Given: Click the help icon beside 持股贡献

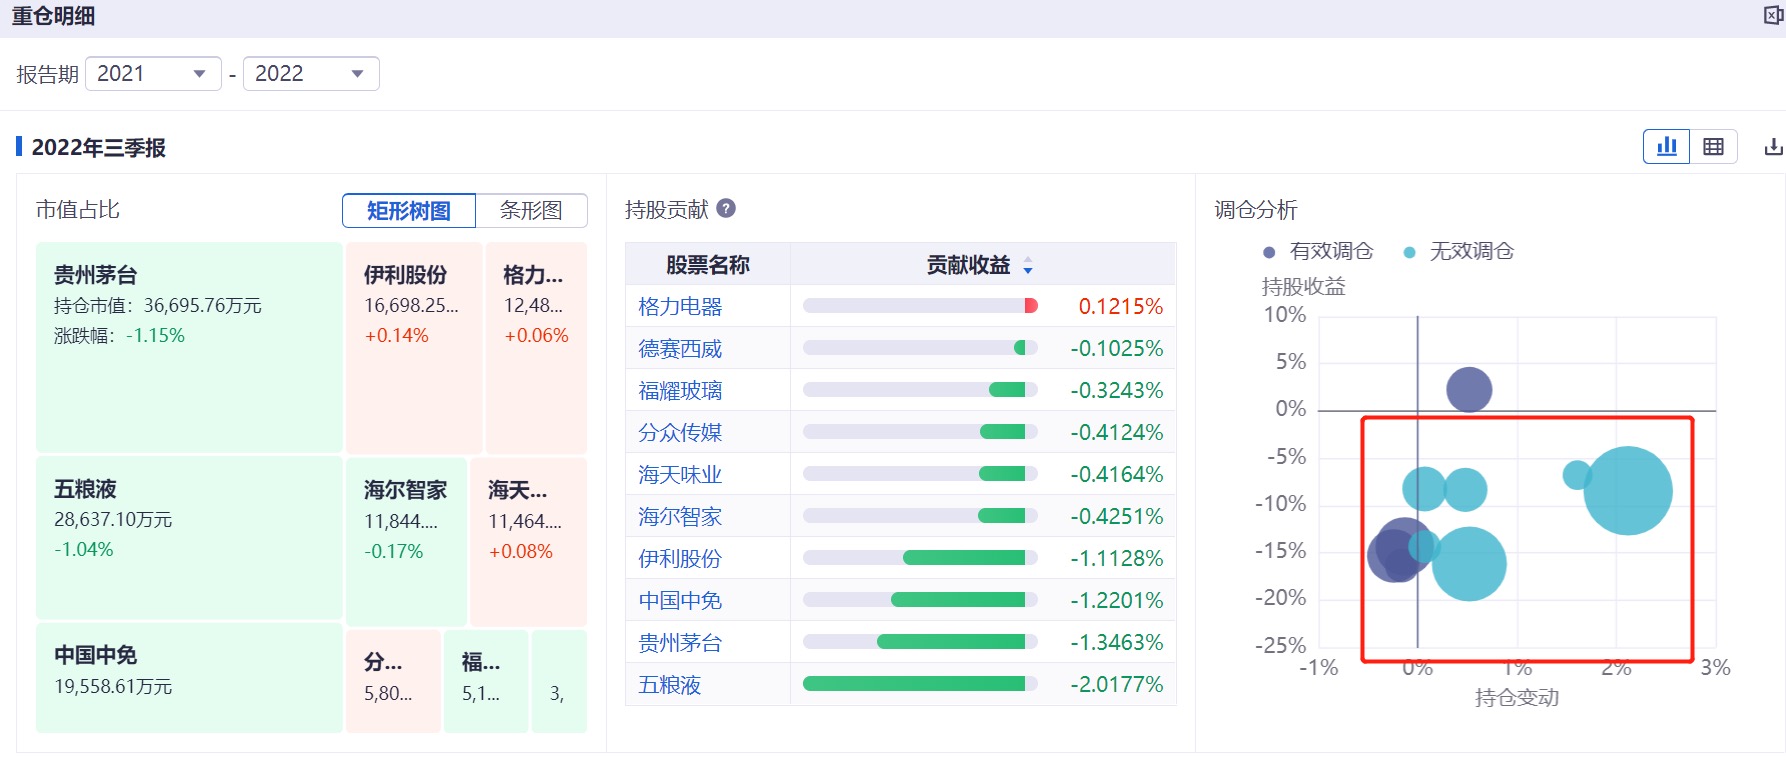Looking at the screenshot, I should point(727,208).
